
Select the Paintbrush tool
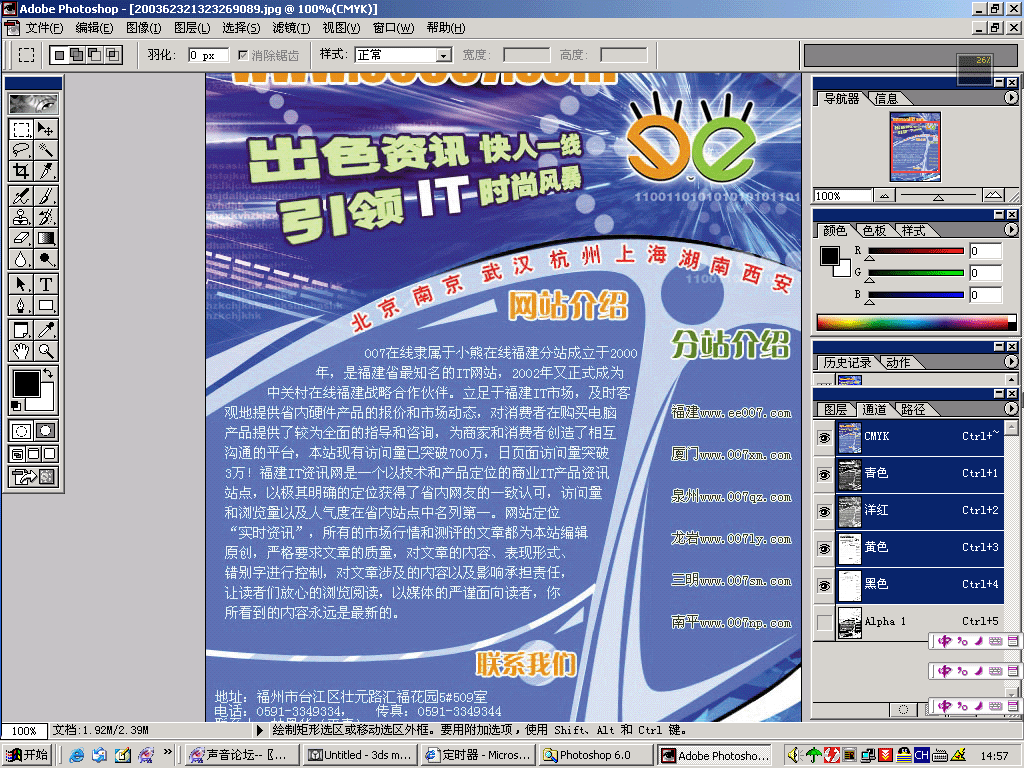click(46, 196)
